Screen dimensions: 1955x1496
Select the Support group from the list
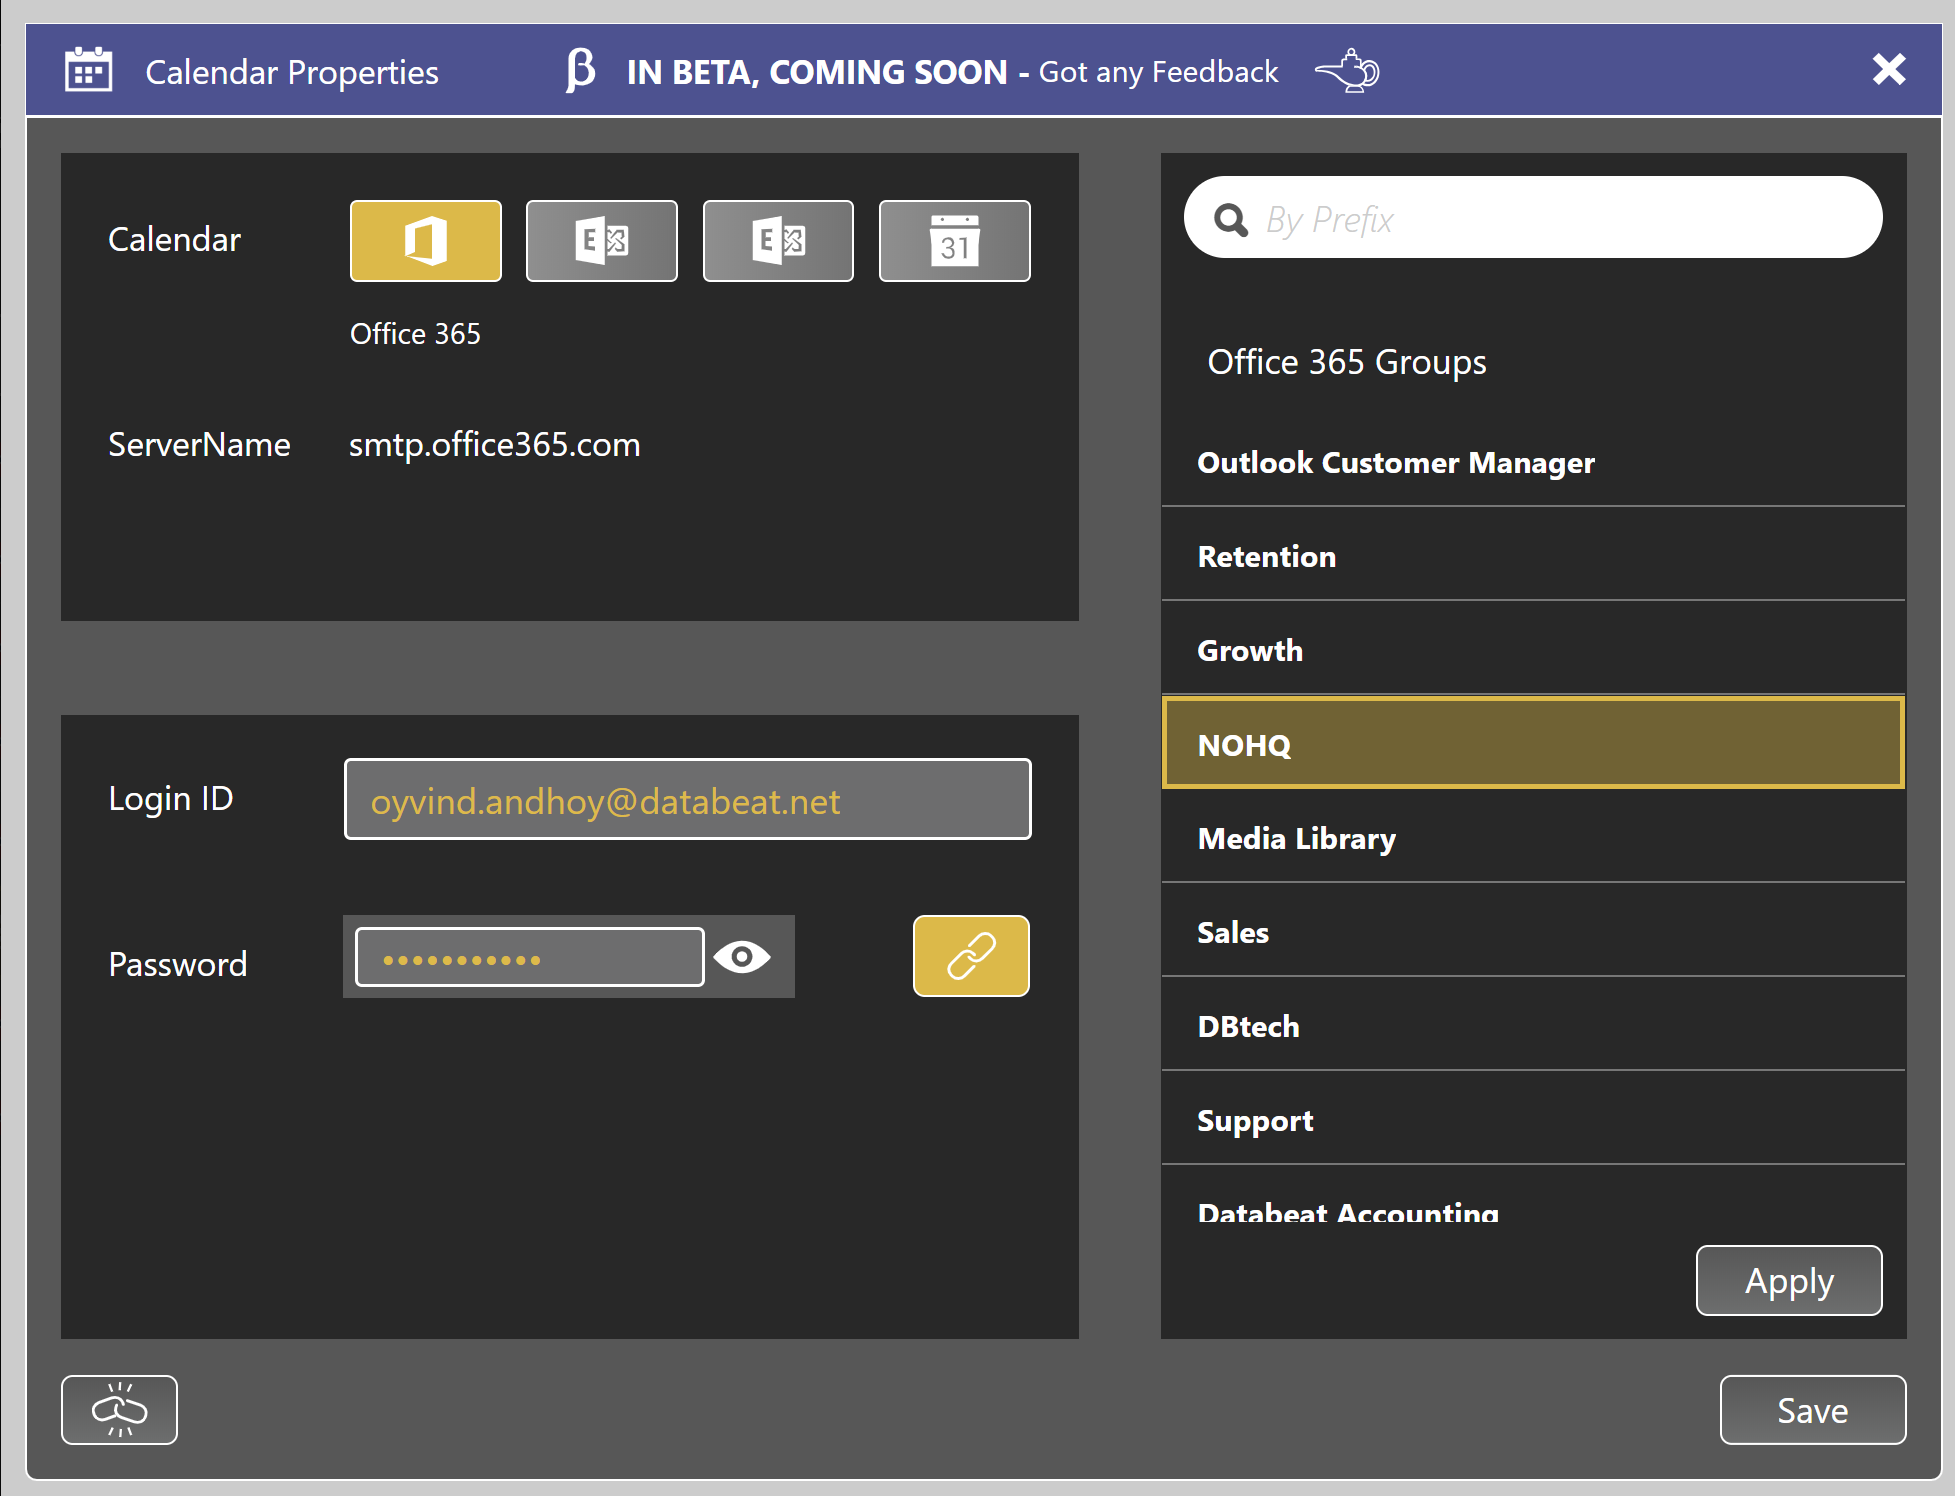[x=1531, y=1120]
